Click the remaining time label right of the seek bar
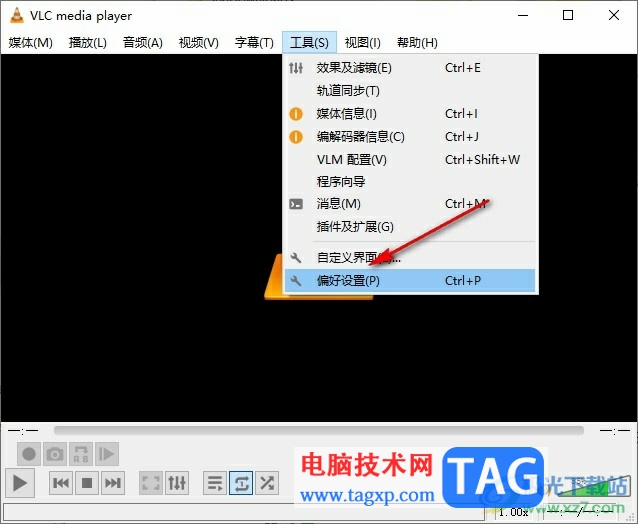This screenshot has width=638, height=524. [x=615, y=430]
